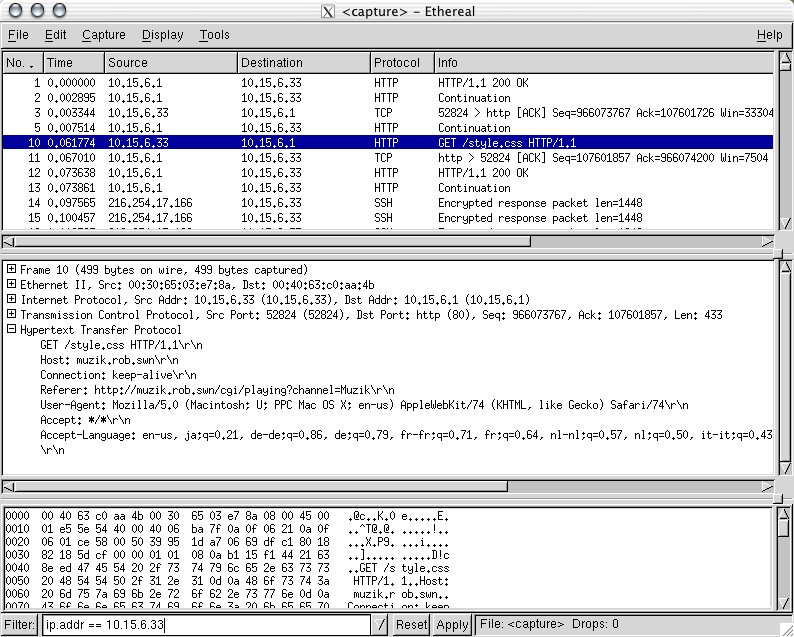This screenshot has height=637, width=794.
Task: Expand the Frame 10 tree node
Action: (x=11, y=270)
